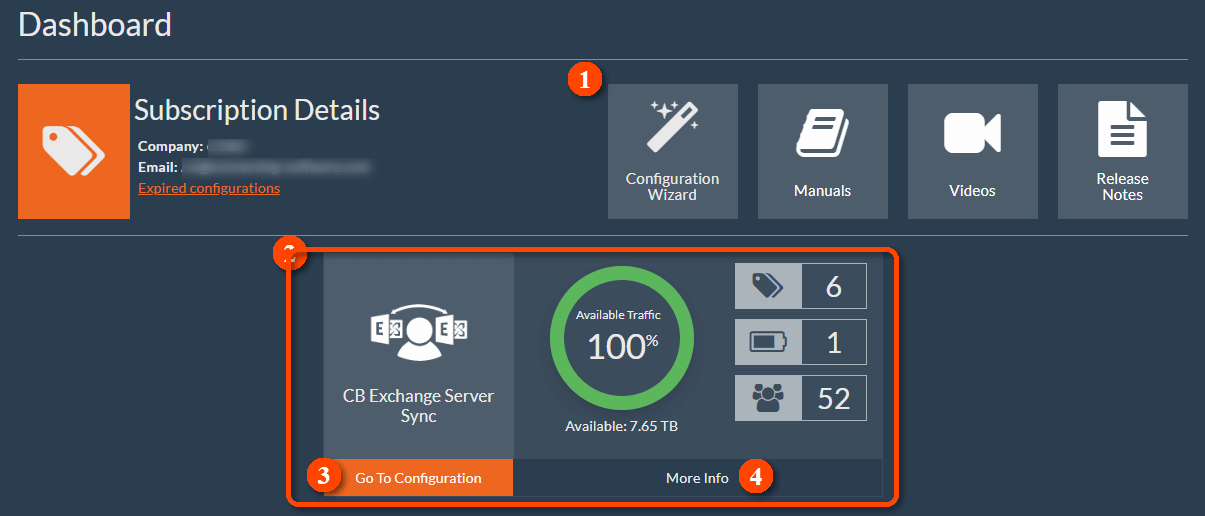This screenshot has width=1205, height=516.
Task: Click the Expired configurations link
Action: 209,188
